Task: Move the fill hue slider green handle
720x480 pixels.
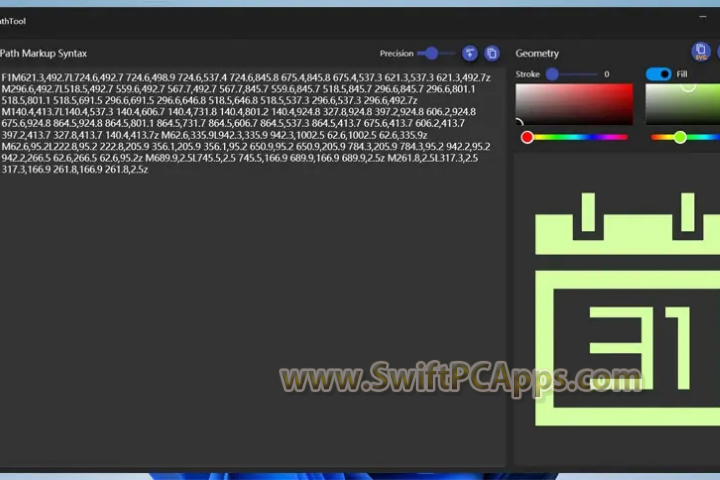Action: coord(680,137)
